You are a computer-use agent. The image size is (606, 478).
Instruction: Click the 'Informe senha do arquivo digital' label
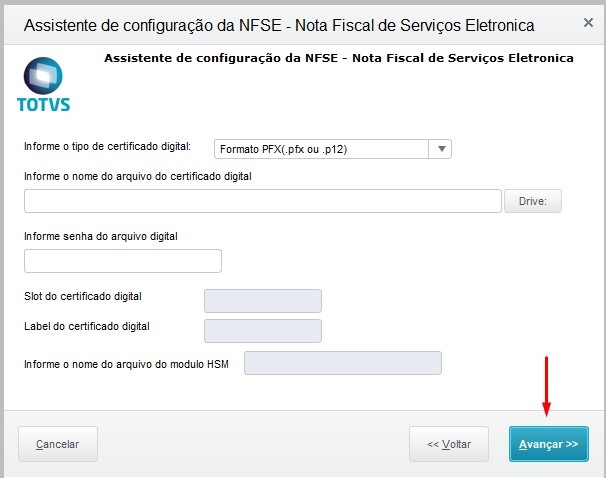(100, 236)
